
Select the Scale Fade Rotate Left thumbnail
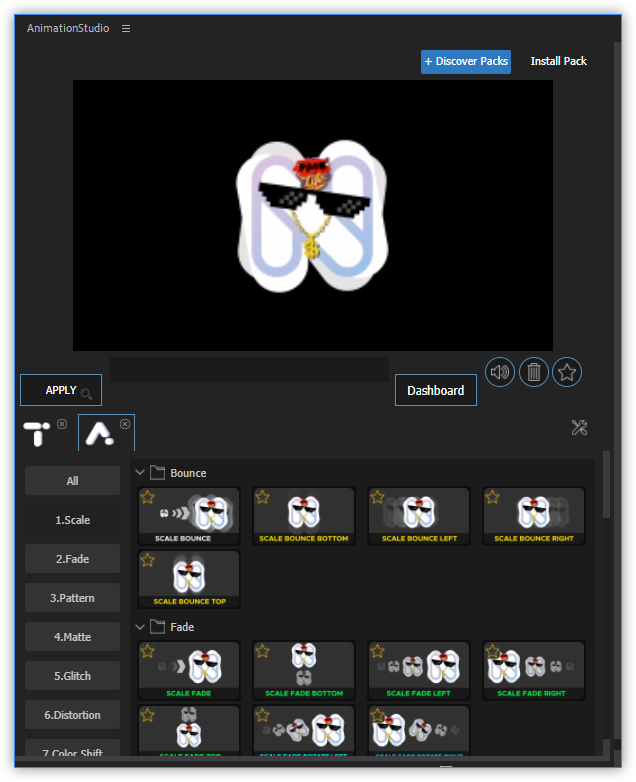pyautogui.click(x=304, y=731)
